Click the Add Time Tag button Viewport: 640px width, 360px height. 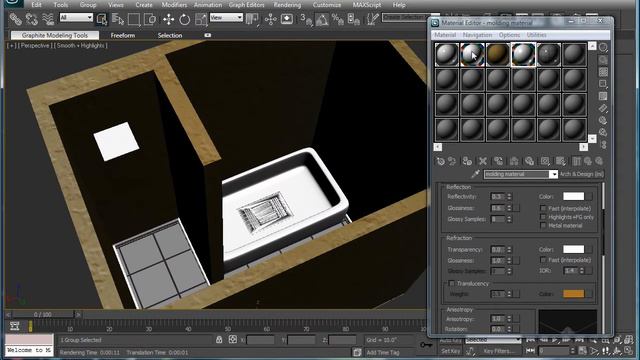pyautogui.click(x=382, y=352)
